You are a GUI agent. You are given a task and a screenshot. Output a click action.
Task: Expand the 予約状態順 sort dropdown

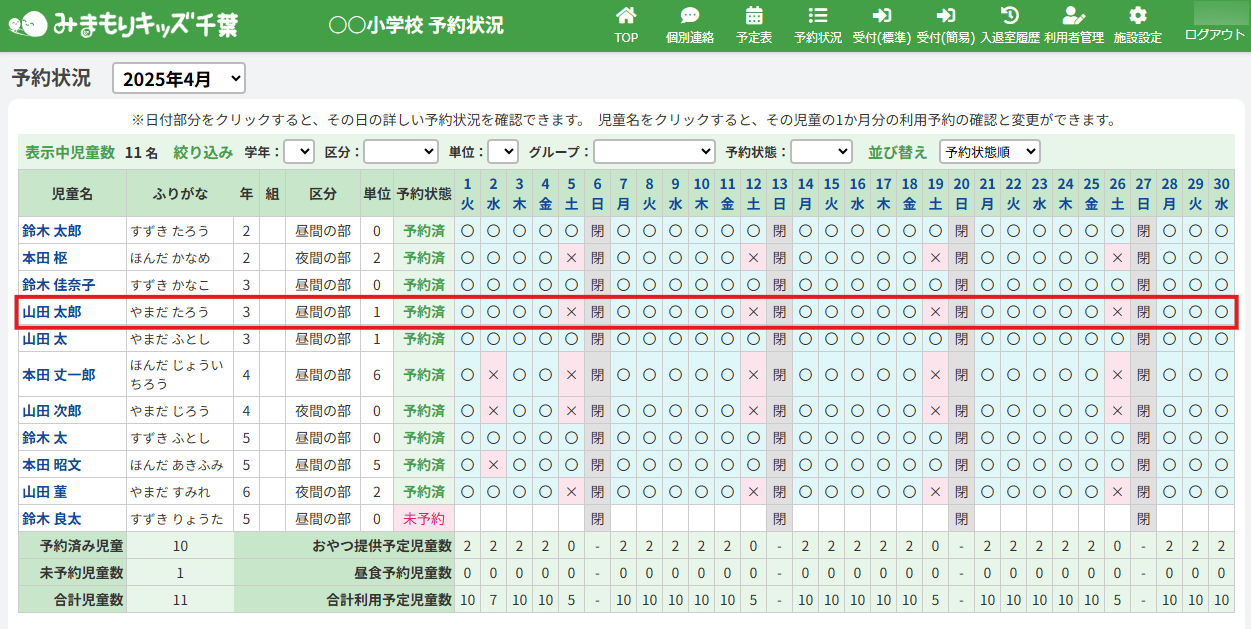tap(989, 152)
